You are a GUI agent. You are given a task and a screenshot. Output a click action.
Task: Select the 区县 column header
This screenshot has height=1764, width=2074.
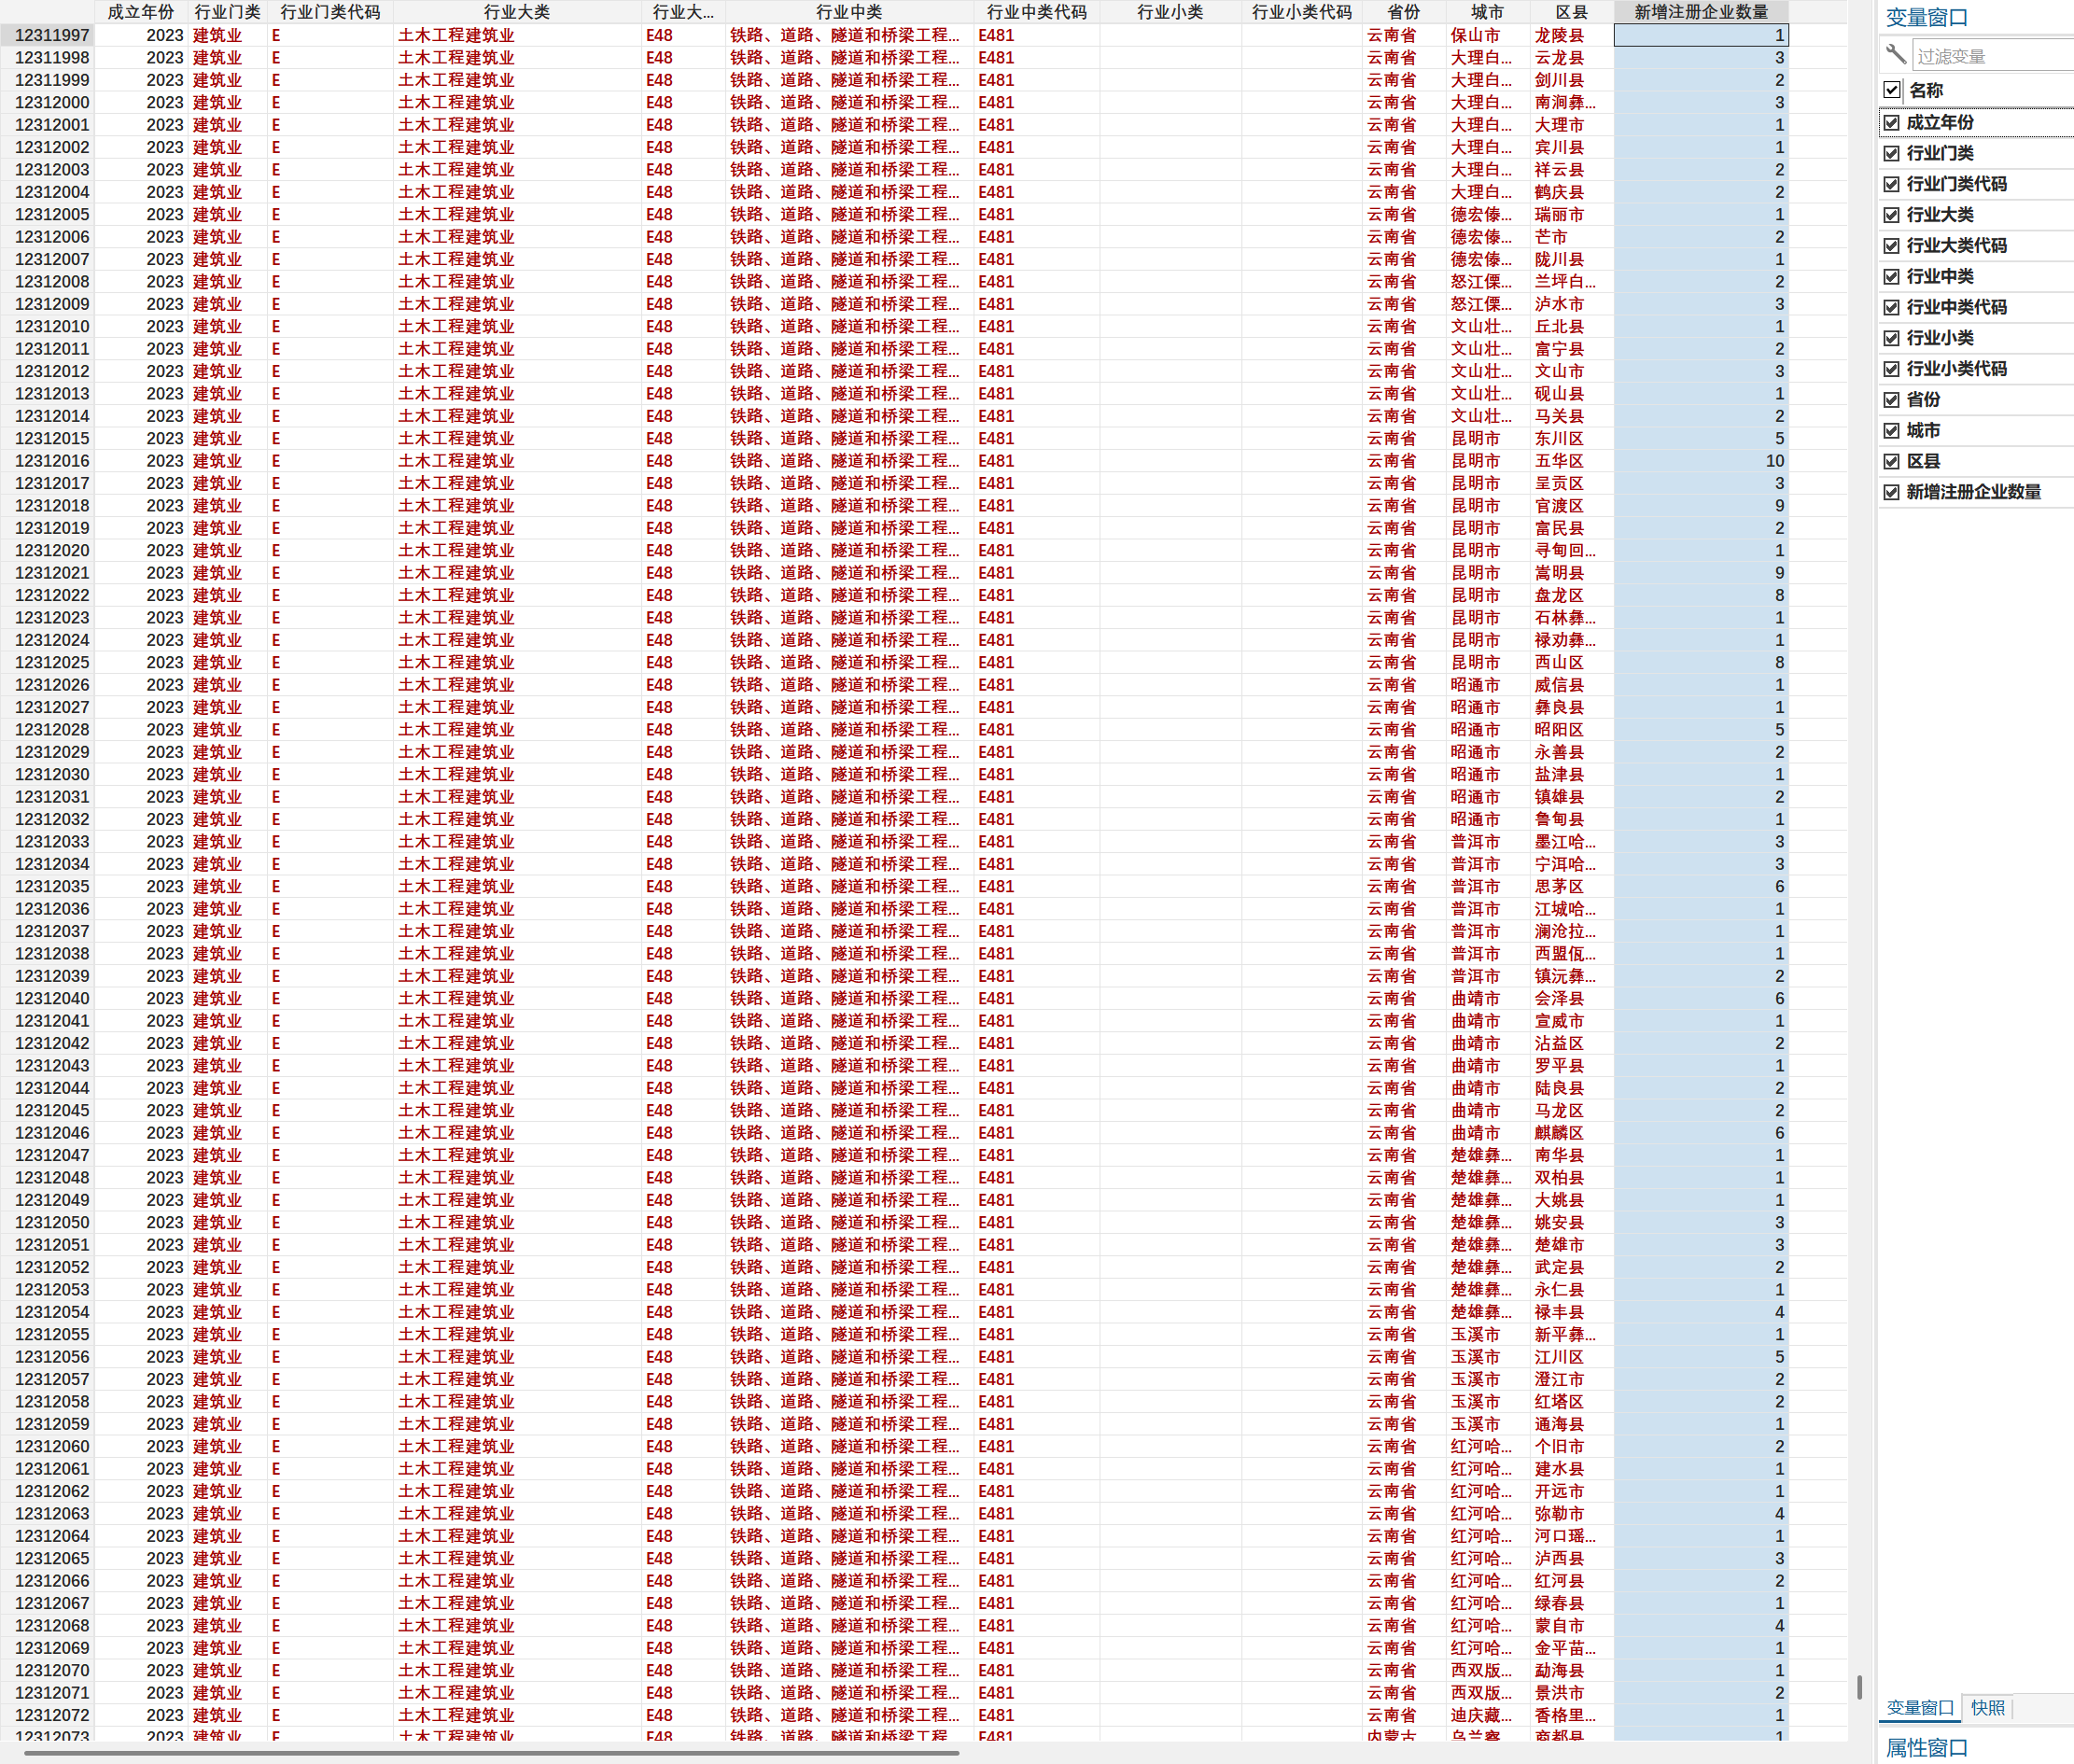click(1571, 12)
